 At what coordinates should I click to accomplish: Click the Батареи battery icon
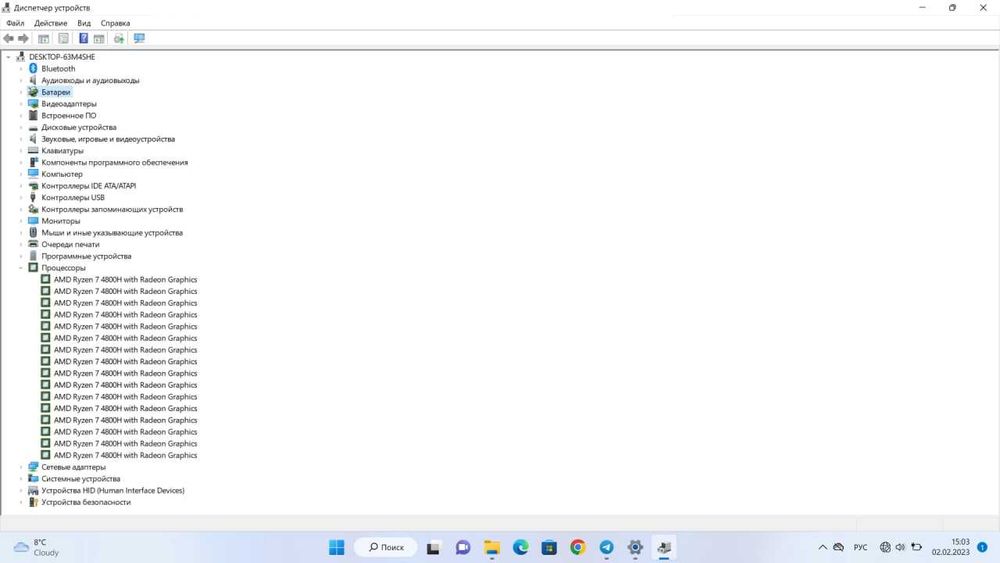click(33, 92)
